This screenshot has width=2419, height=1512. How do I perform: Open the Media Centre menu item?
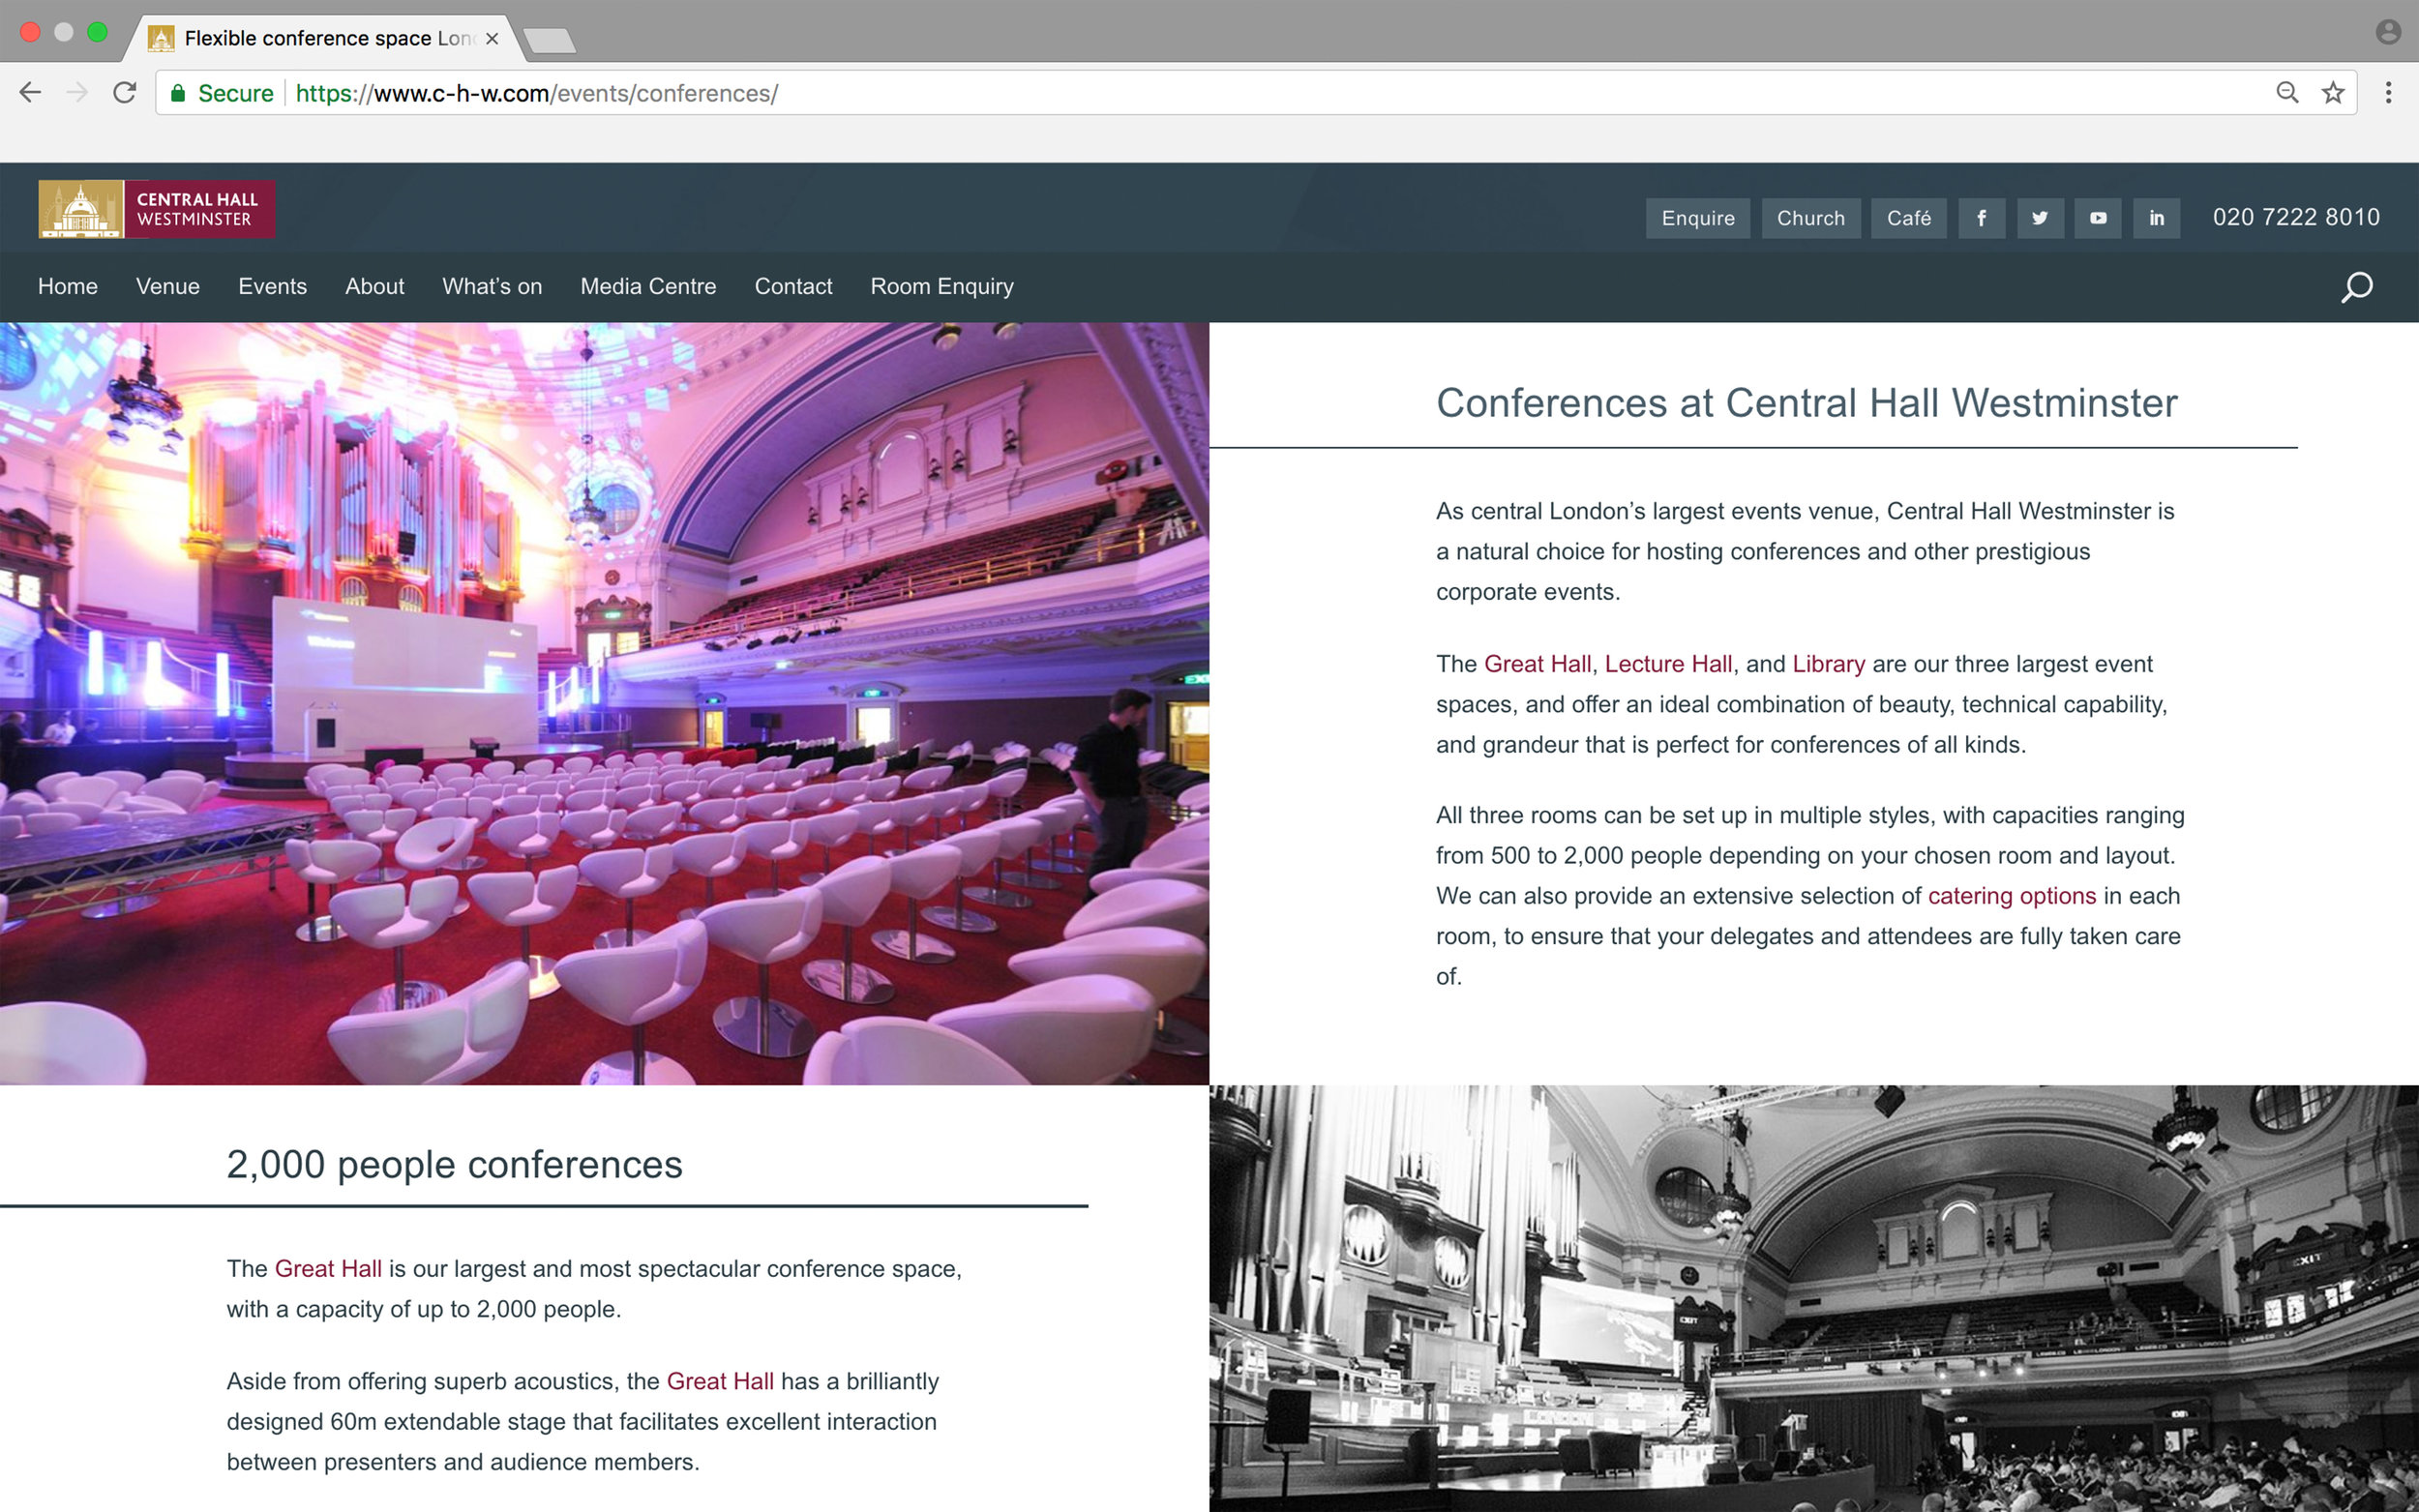click(x=648, y=286)
